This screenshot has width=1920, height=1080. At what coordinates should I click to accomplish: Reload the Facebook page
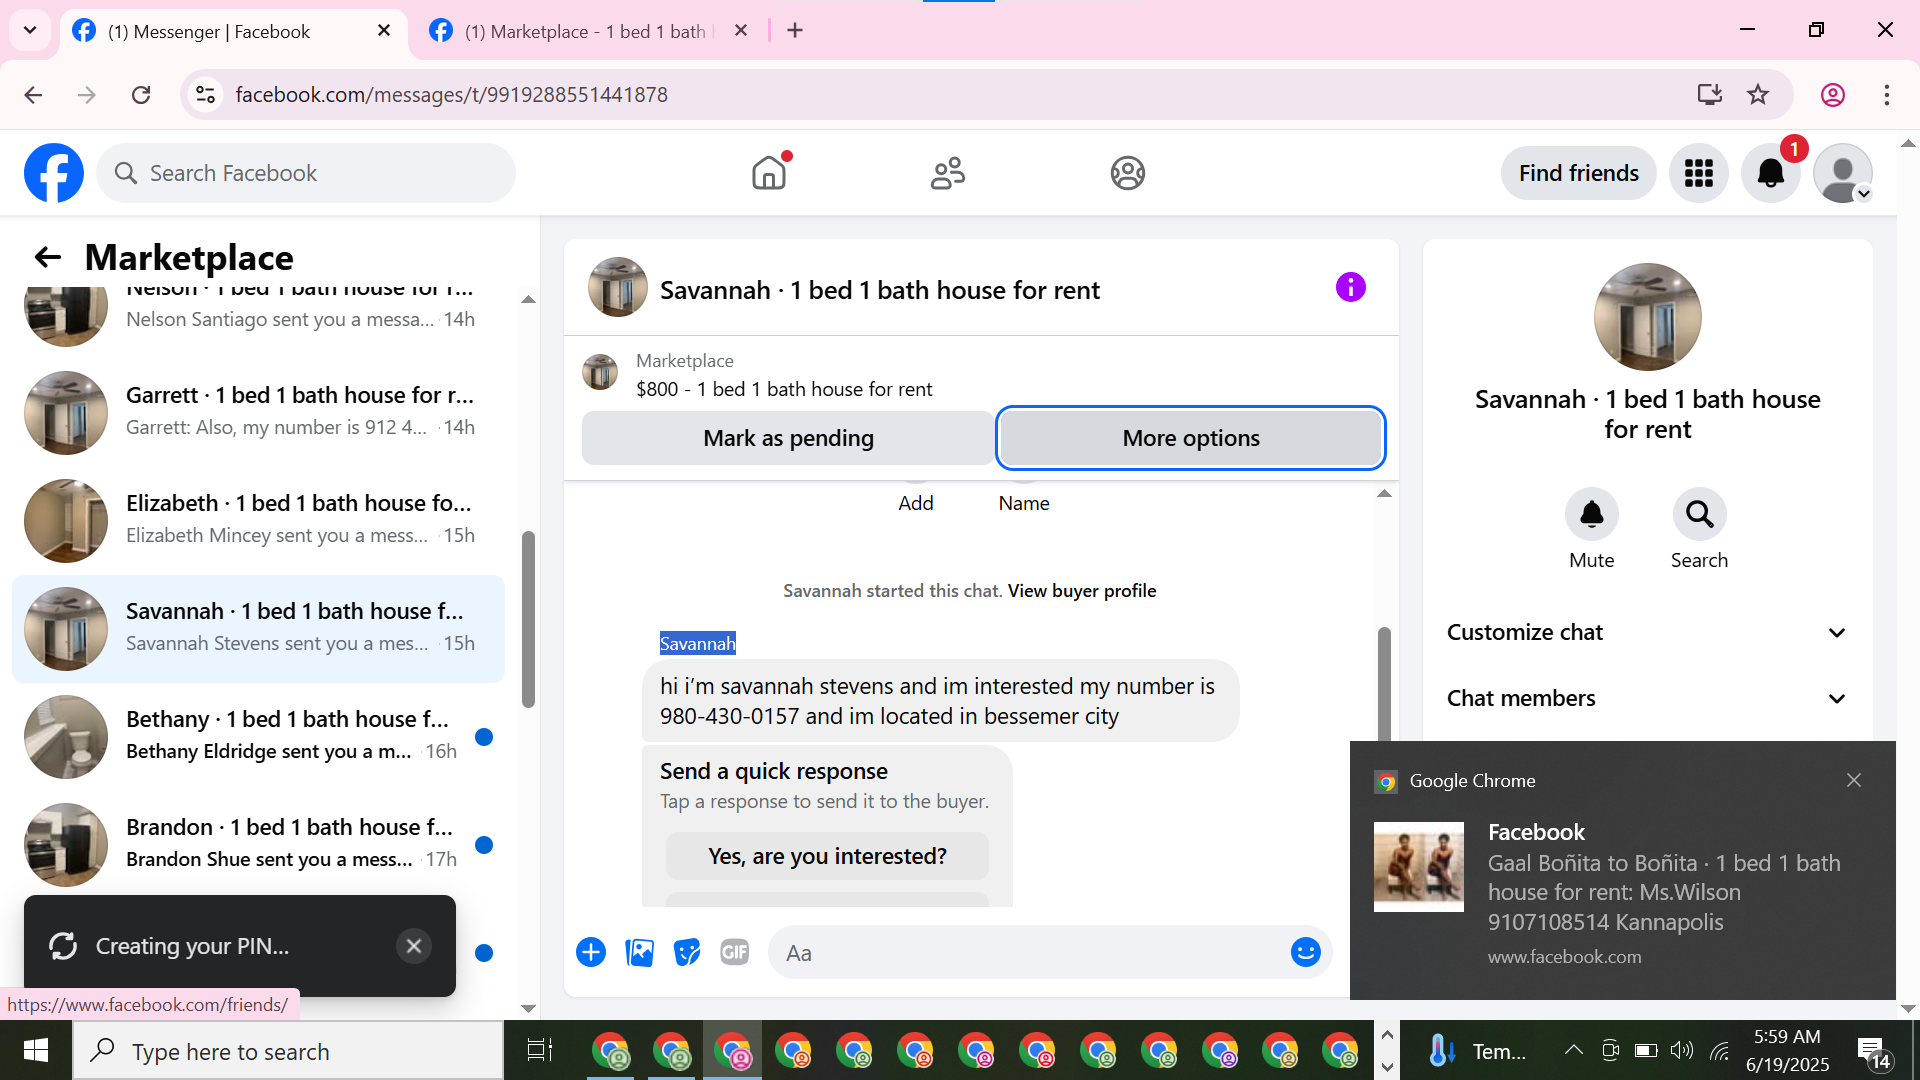(x=141, y=94)
